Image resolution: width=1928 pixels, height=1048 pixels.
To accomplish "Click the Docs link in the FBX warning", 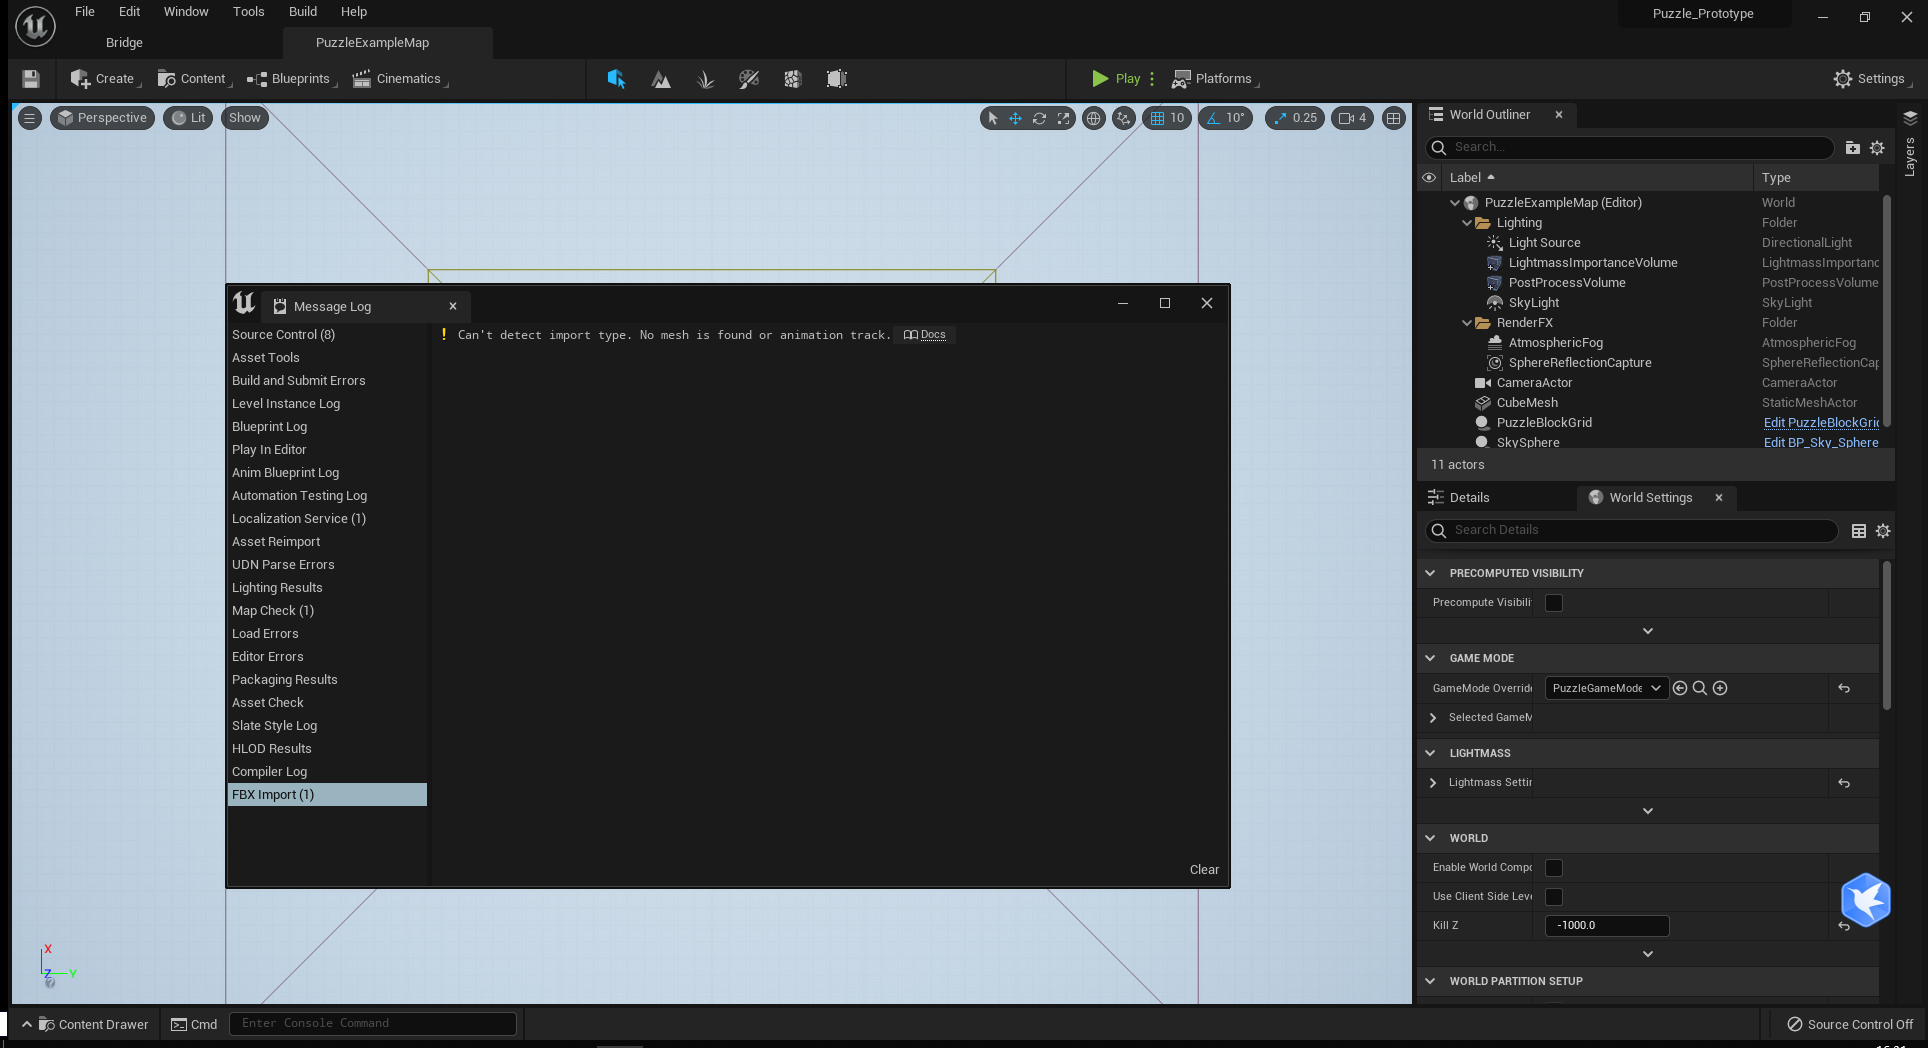I will click(923, 335).
